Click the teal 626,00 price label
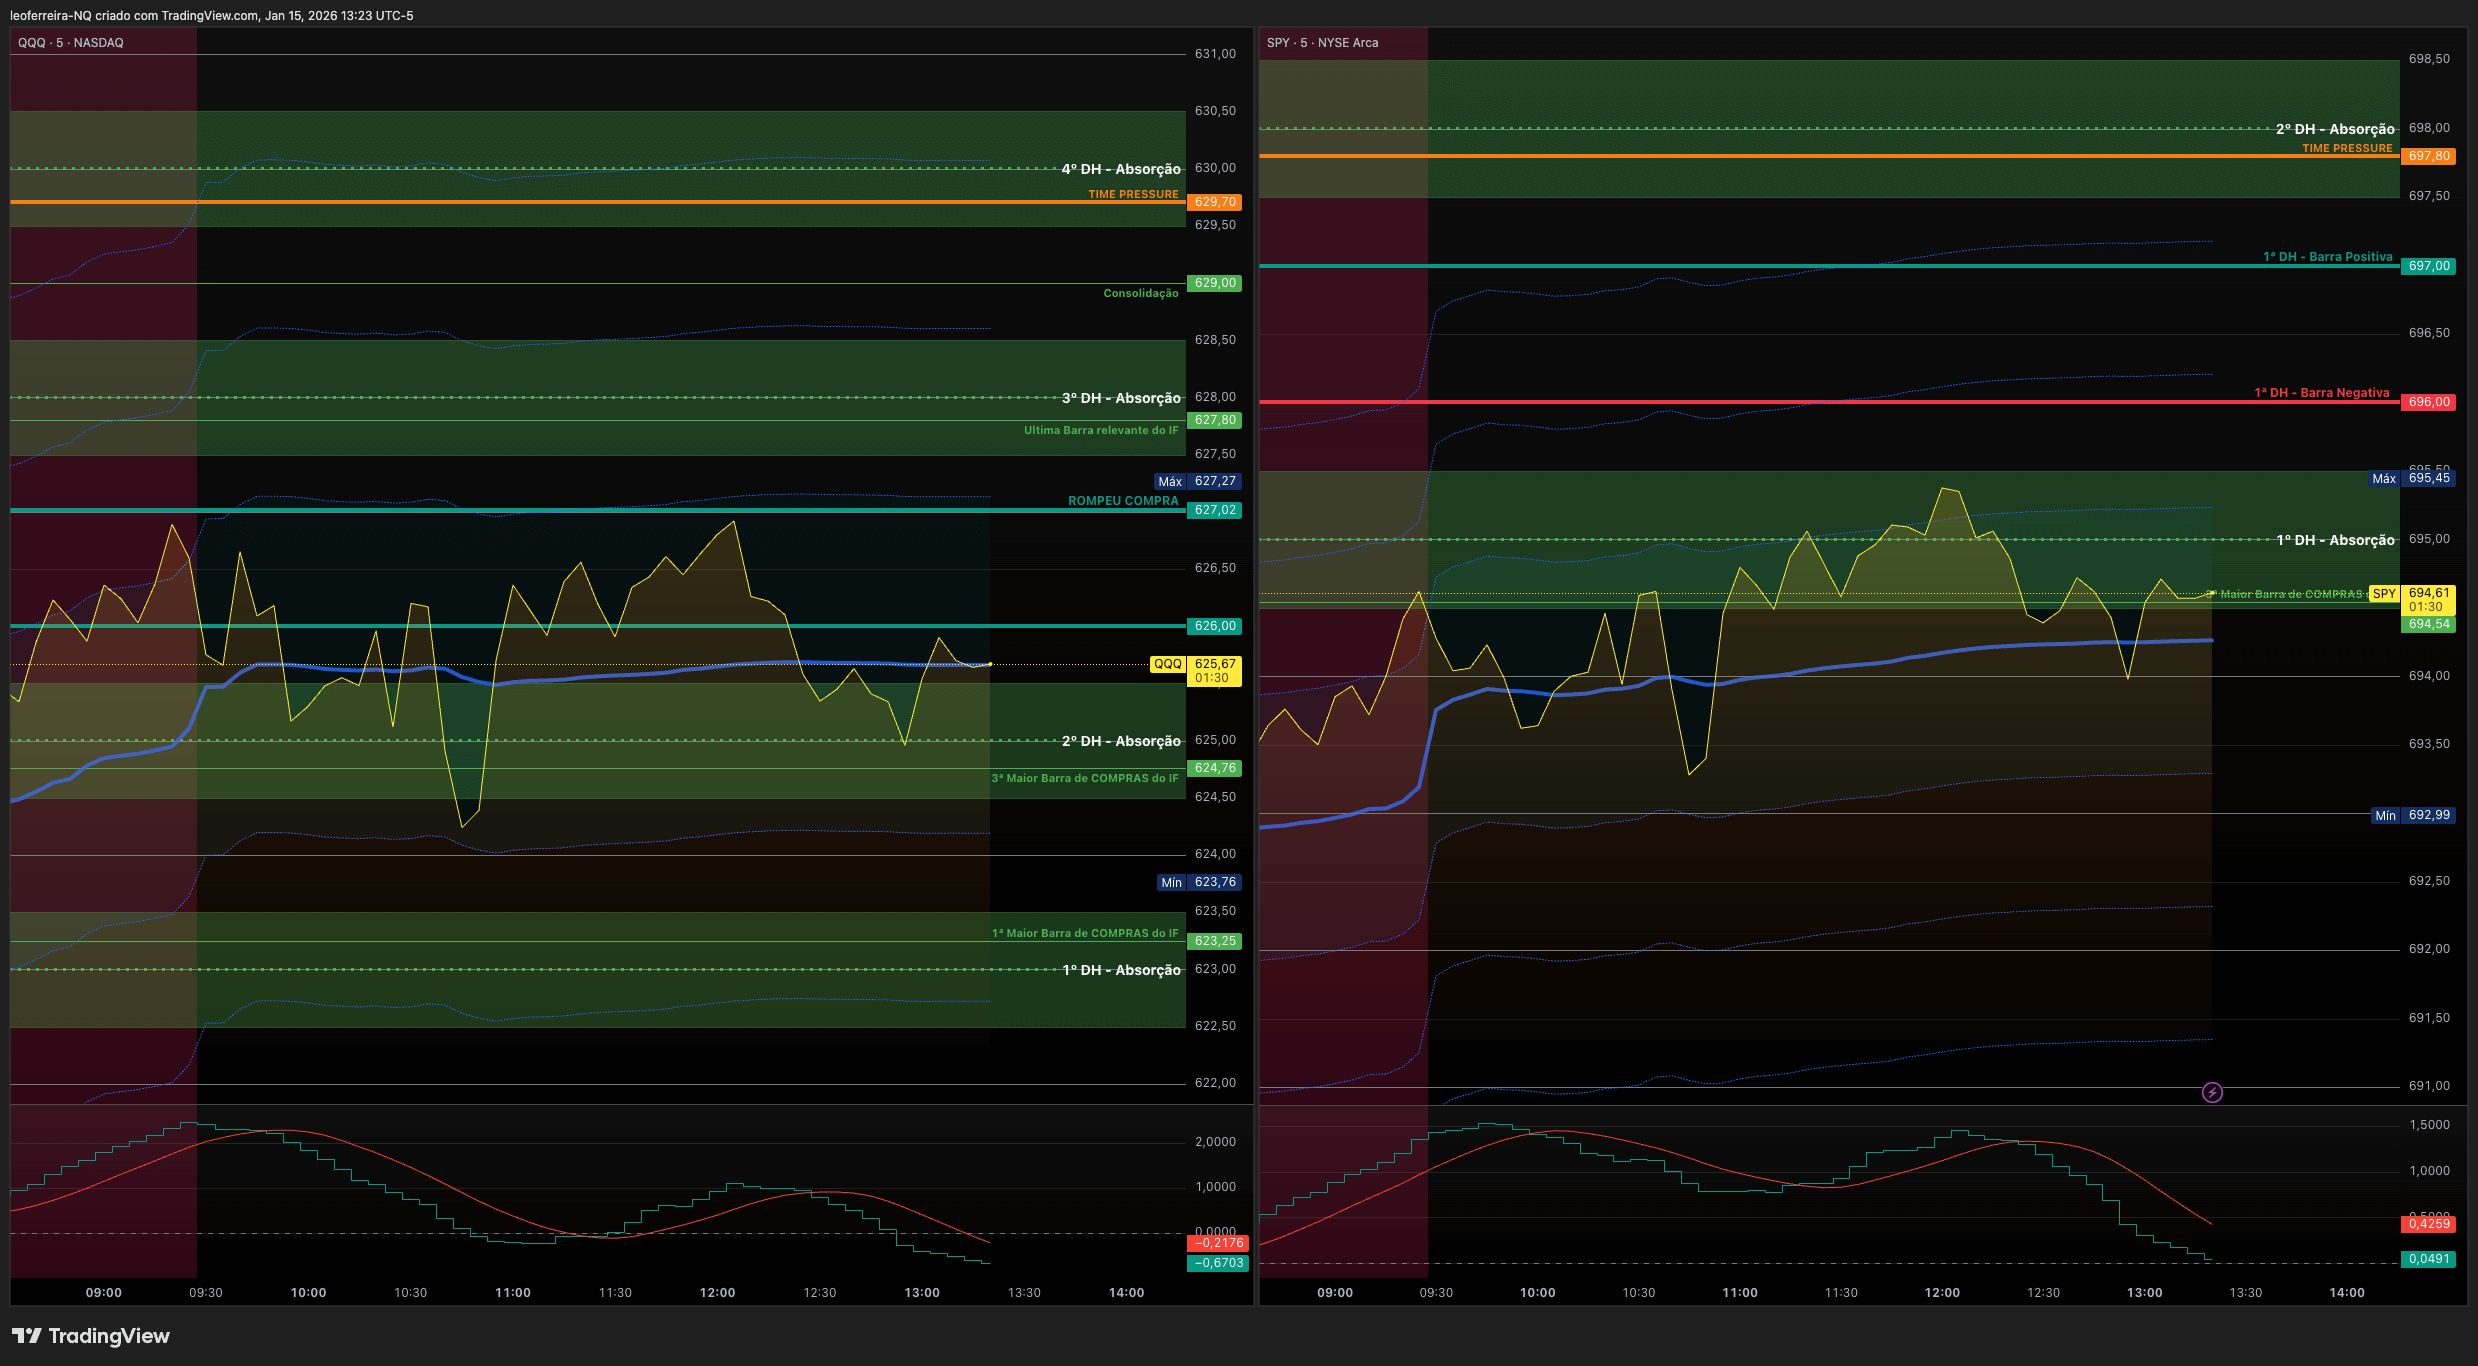2478x1366 pixels. (1215, 626)
